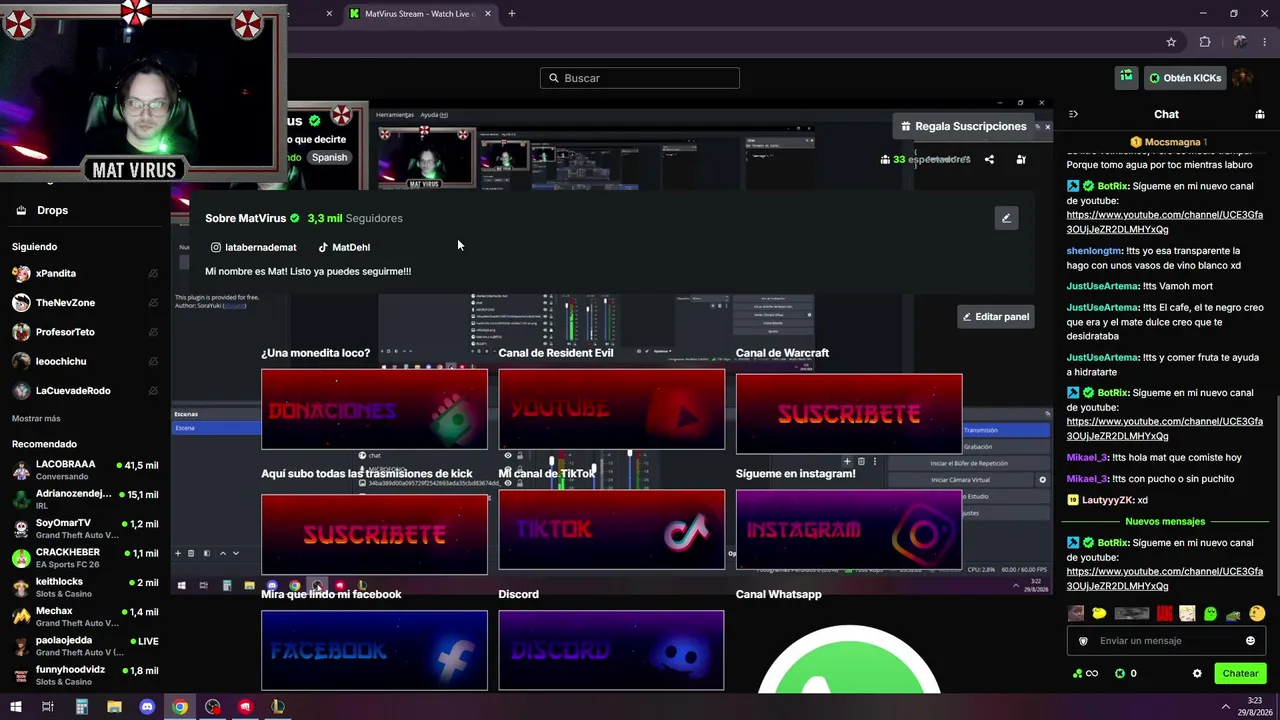The height and width of the screenshot is (720, 1280).
Task: Open leoochichu followed channel
Action: [x=85, y=361]
